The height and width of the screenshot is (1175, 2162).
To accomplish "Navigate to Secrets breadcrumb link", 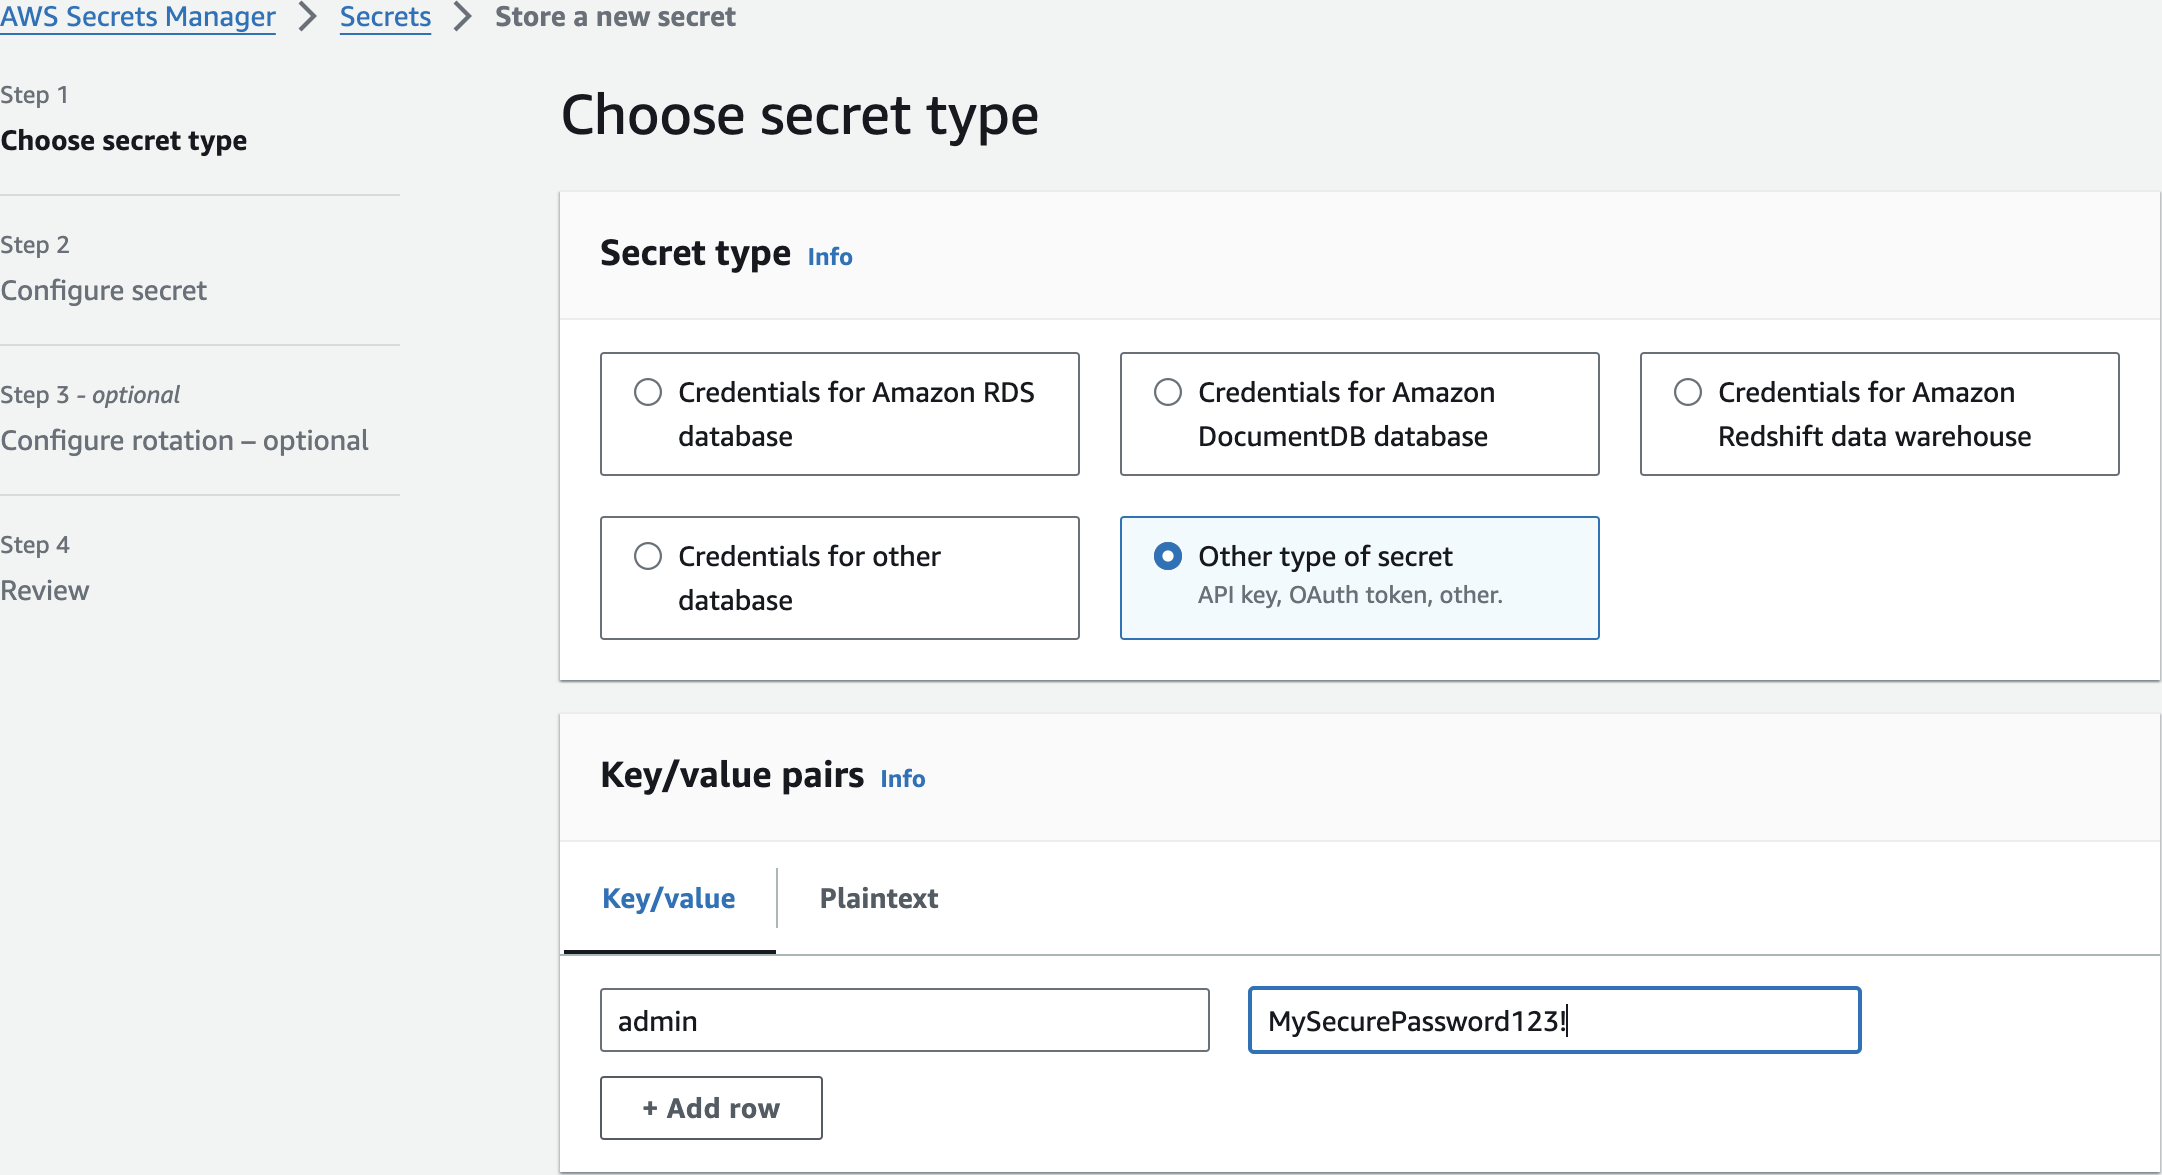I will tap(385, 17).
